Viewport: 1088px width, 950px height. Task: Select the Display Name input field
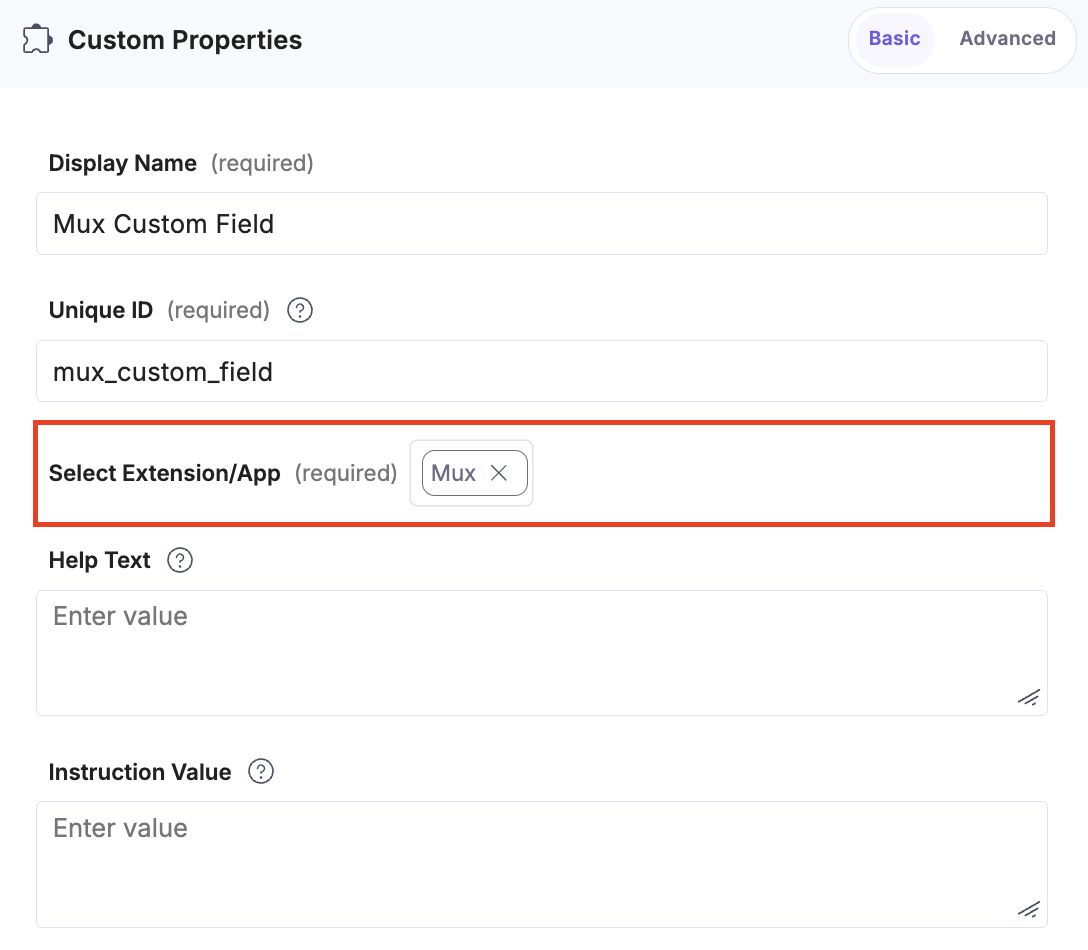click(541, 223)
